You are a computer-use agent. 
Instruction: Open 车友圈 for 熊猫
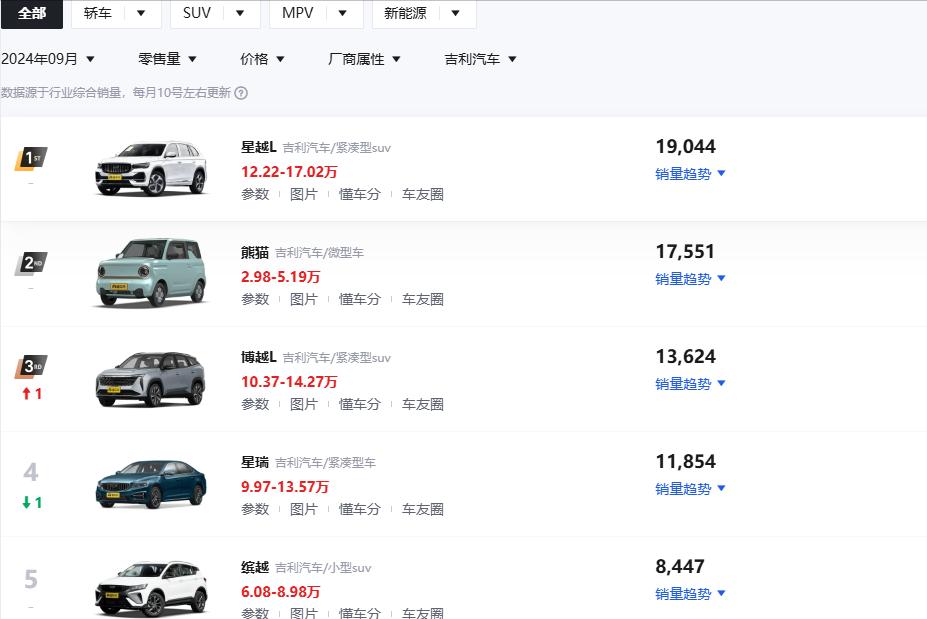pos(423,300)
